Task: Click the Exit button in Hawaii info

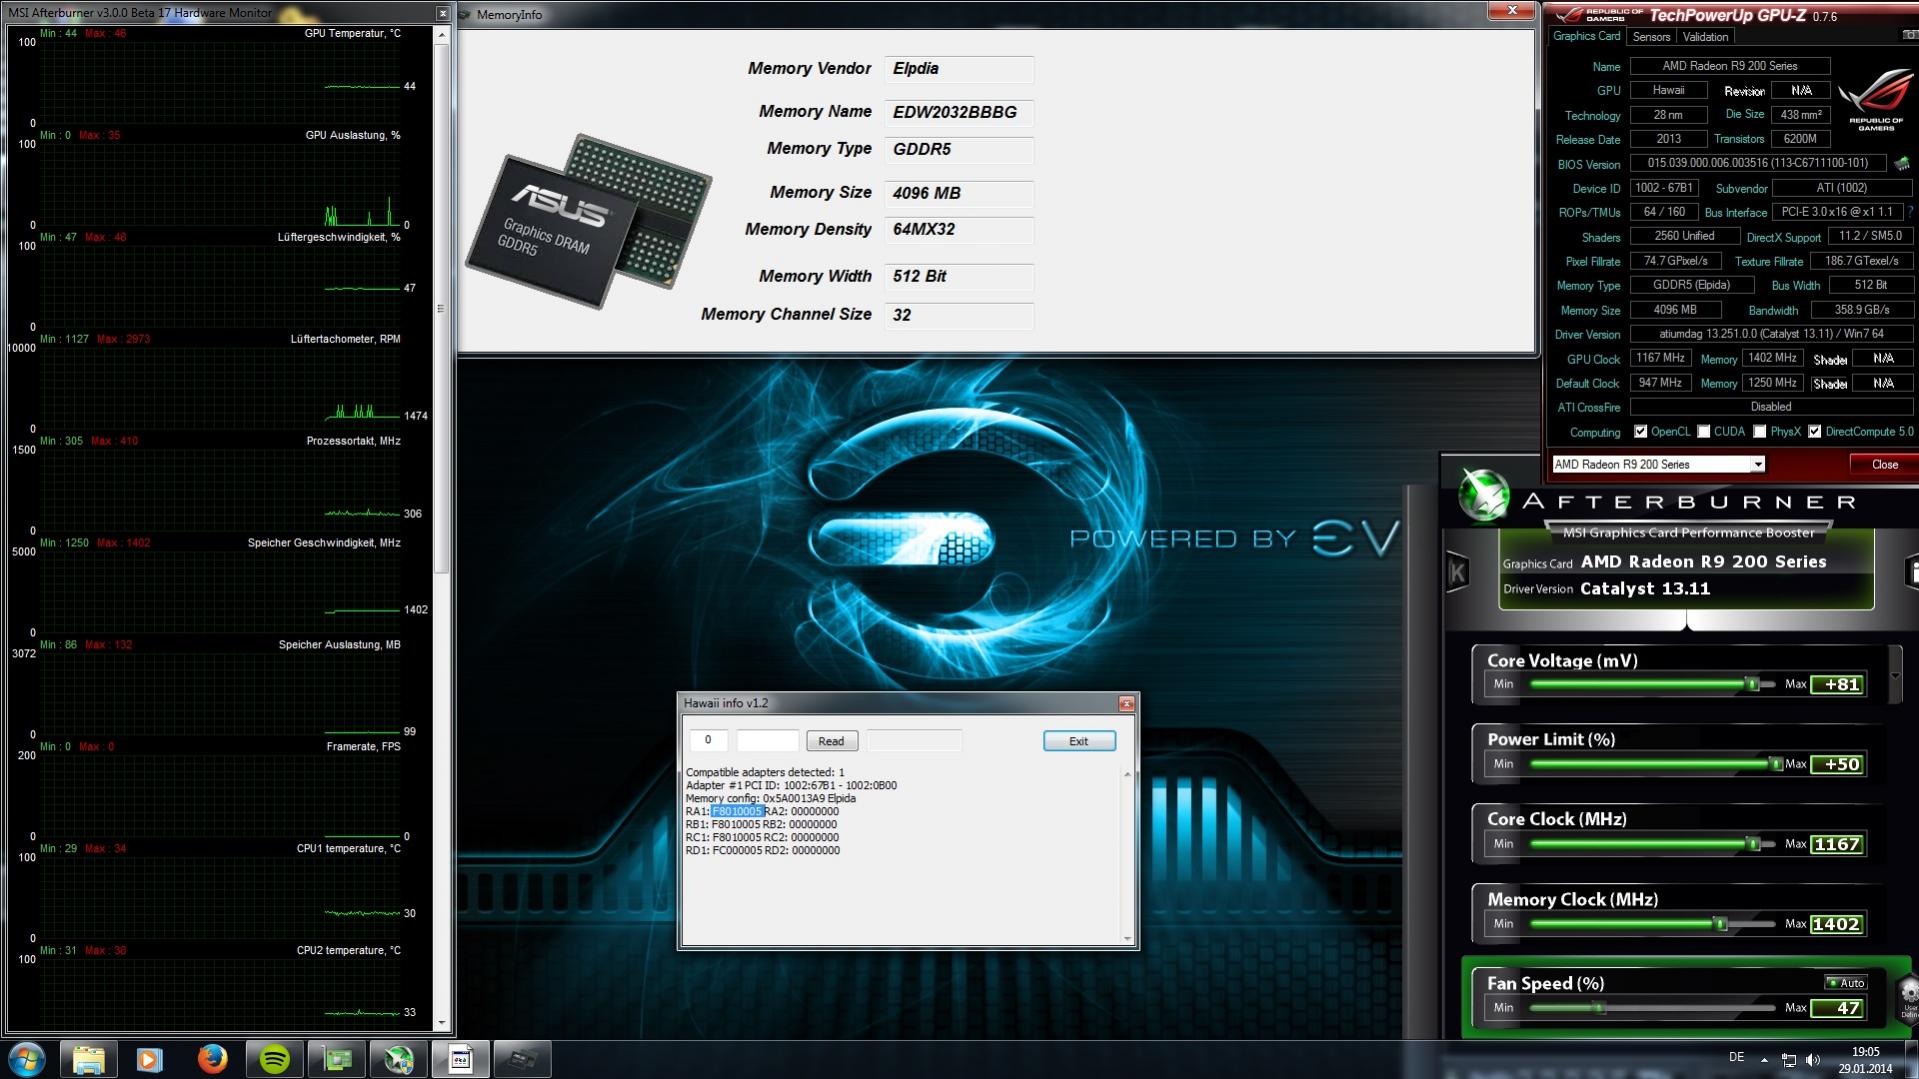Action: point(1078,741)
